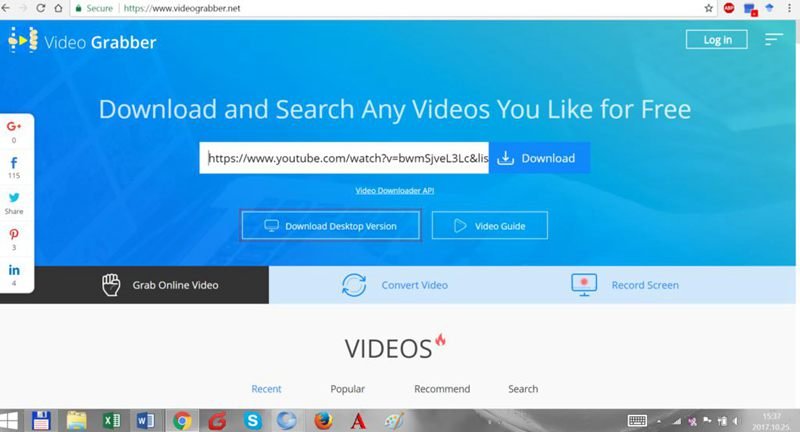Share on Google Plus sidebar icon
Viewport: 800px width, 432px height.
(14, 126)
